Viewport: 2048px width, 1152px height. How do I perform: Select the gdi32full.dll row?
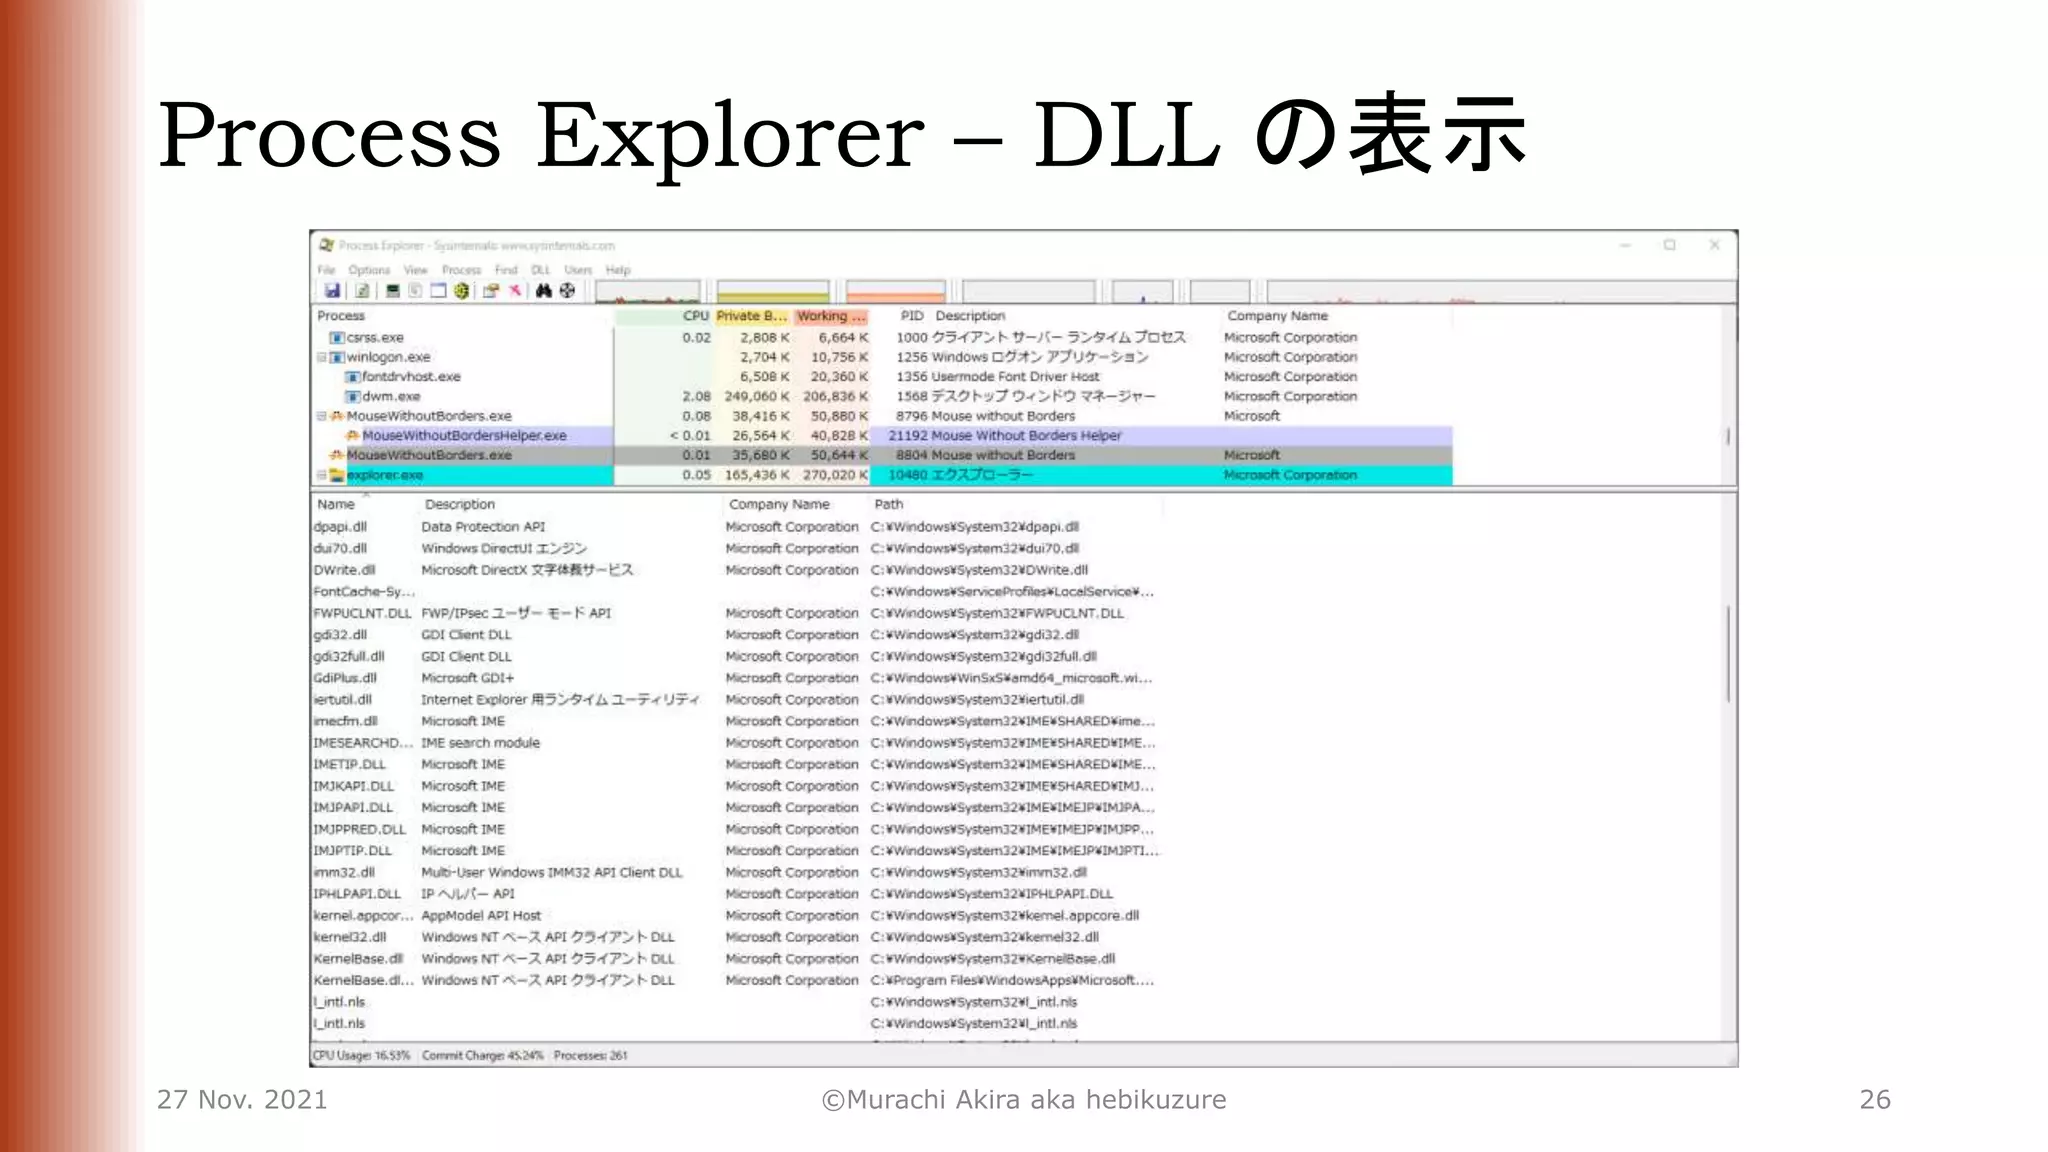(737, 657)
